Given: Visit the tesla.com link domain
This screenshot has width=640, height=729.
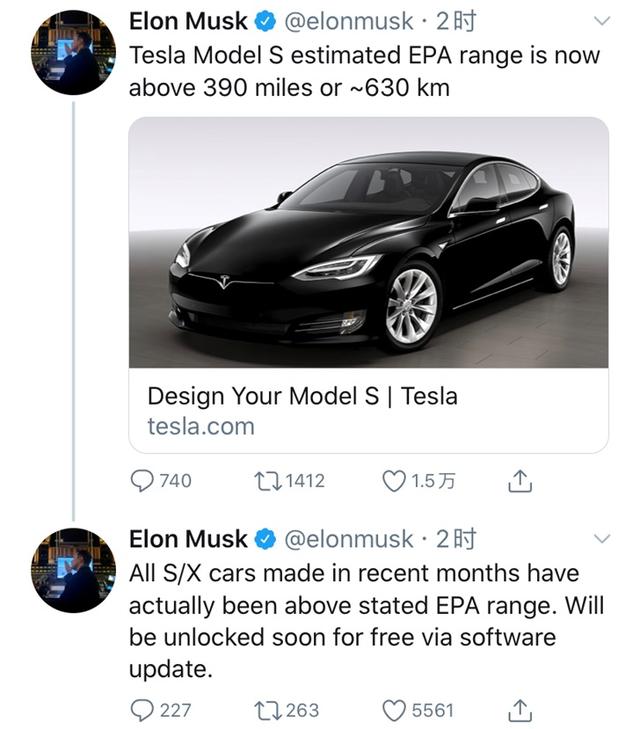Looking at the screenshot, I should click(201, 427).
